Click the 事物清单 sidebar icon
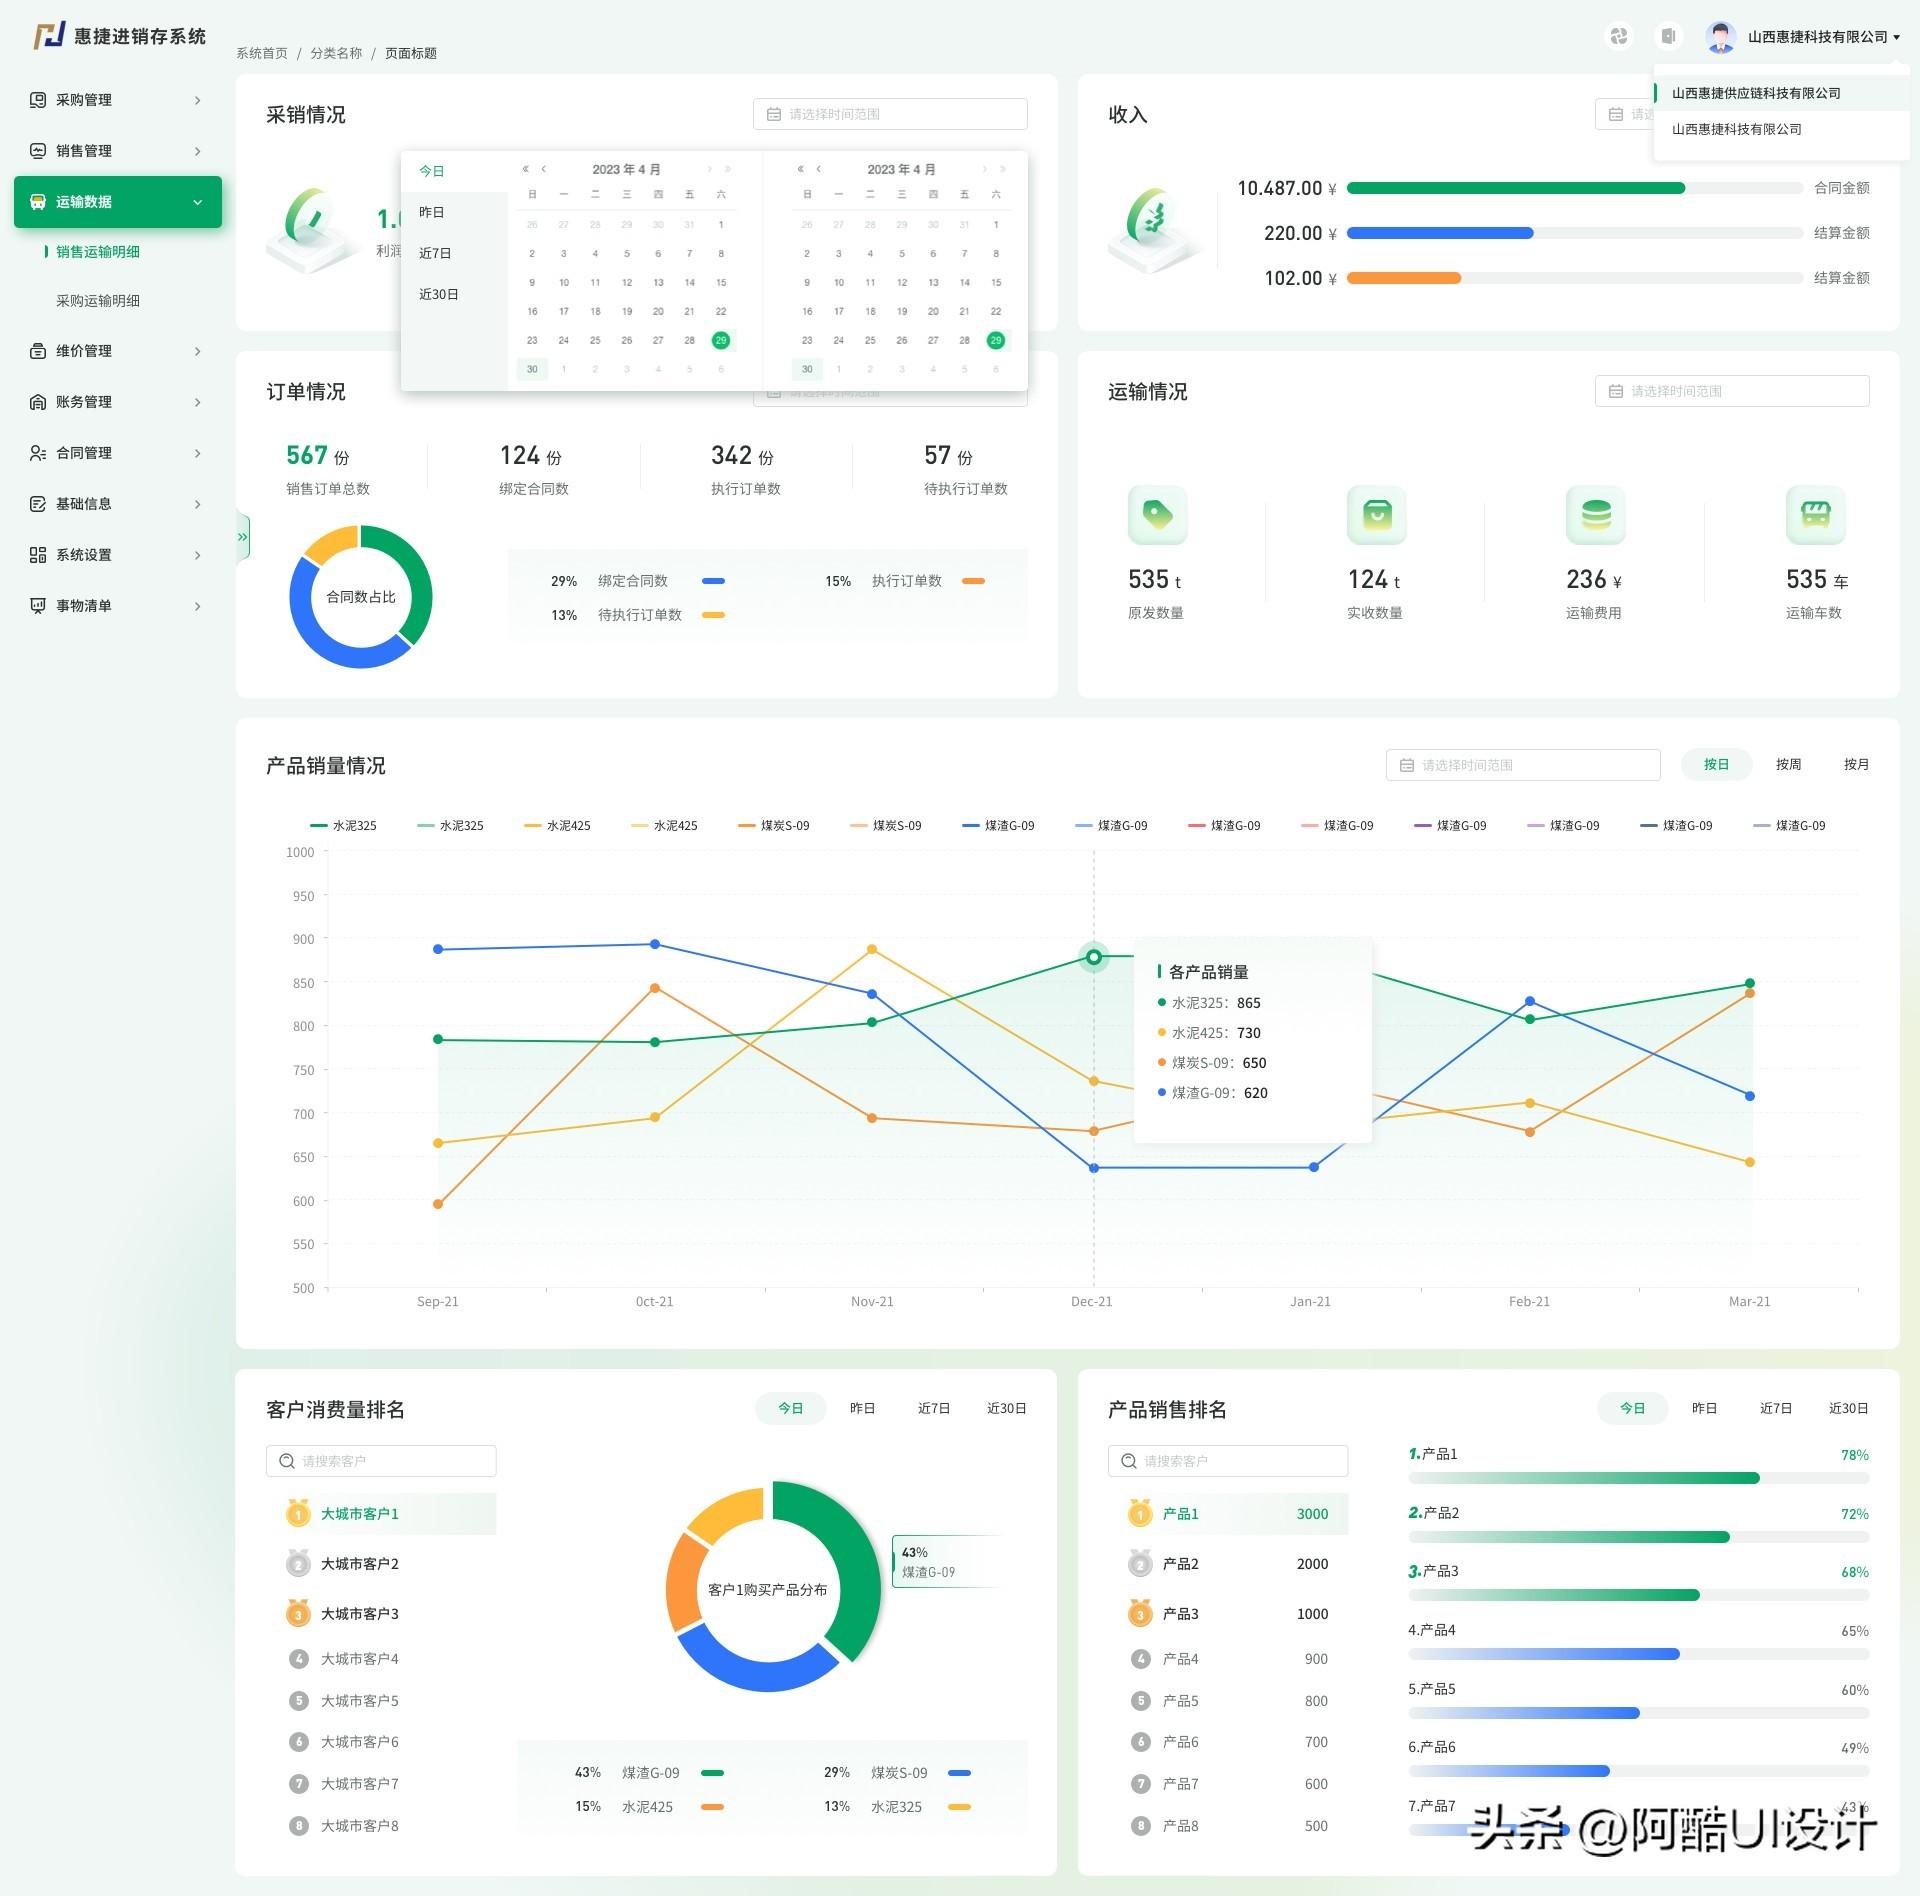 pos(38,606)
